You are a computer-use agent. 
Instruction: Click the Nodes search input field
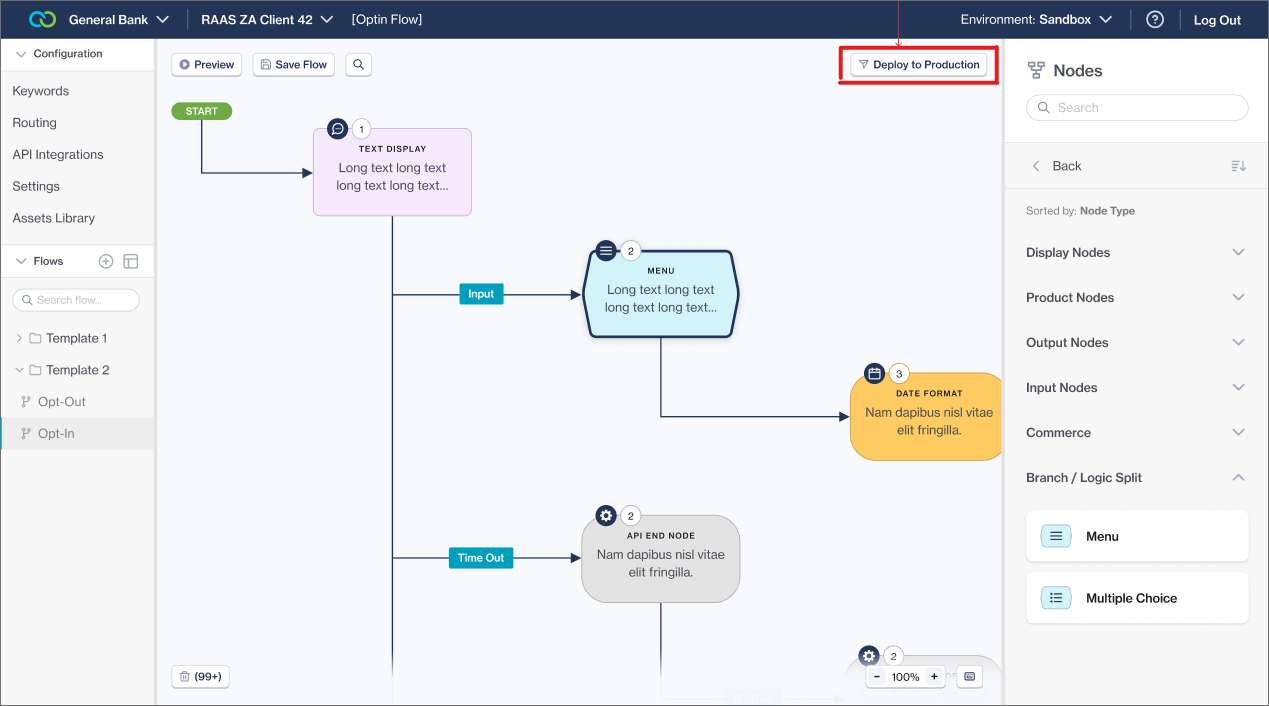tap(1137, 108)
